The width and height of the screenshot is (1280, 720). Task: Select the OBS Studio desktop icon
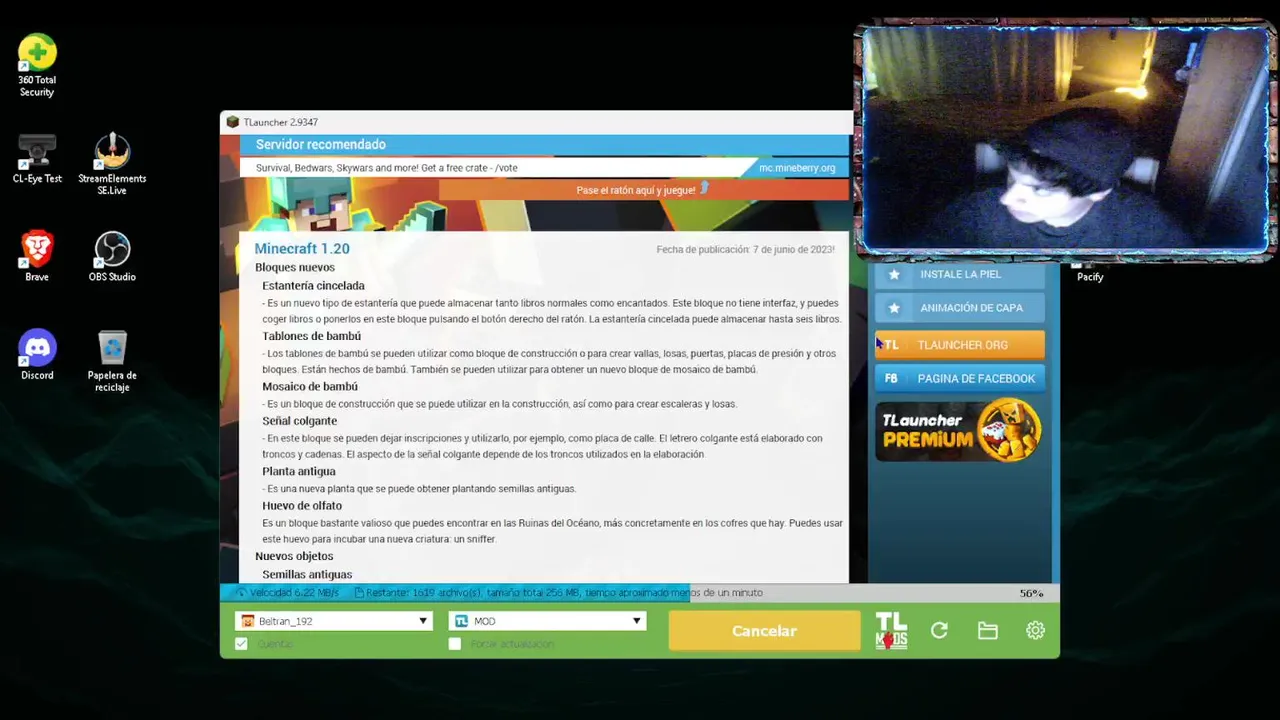pos(112,257)
